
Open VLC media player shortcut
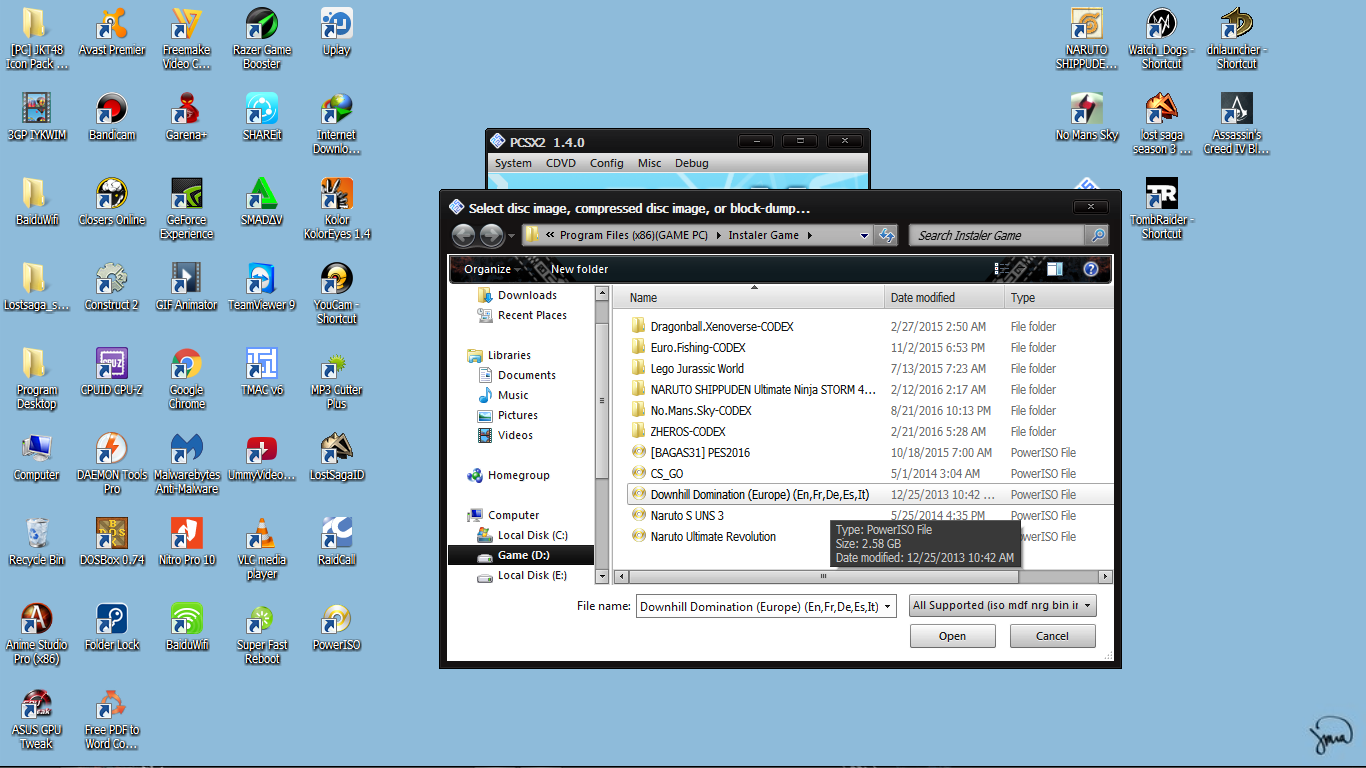pos(262,549)
